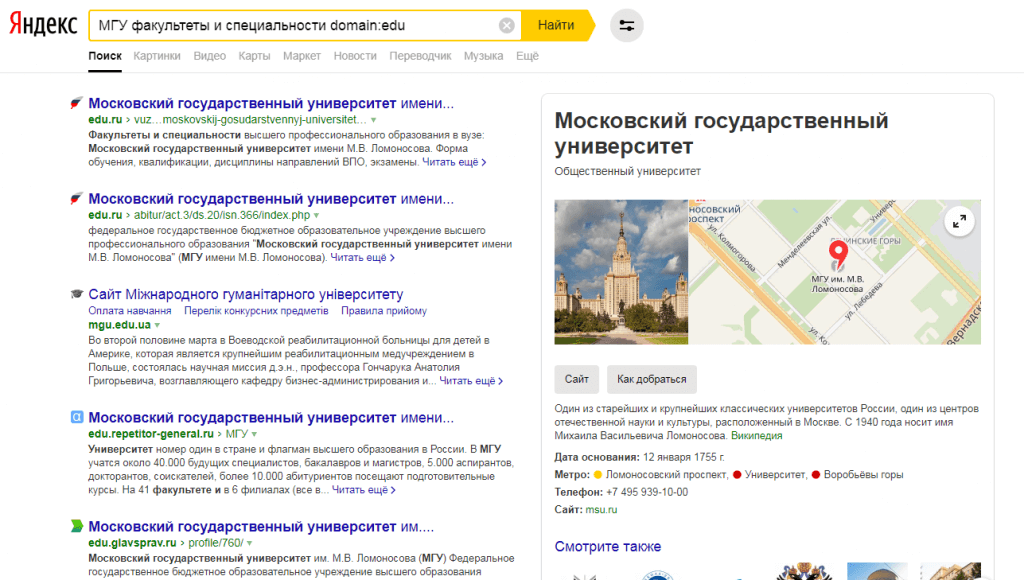This screenshot has width=1024, height=580.
Task: Open dropdown arrow next to mgu.edu.ua
Action: pyautogui.click(x=157, y=325)
